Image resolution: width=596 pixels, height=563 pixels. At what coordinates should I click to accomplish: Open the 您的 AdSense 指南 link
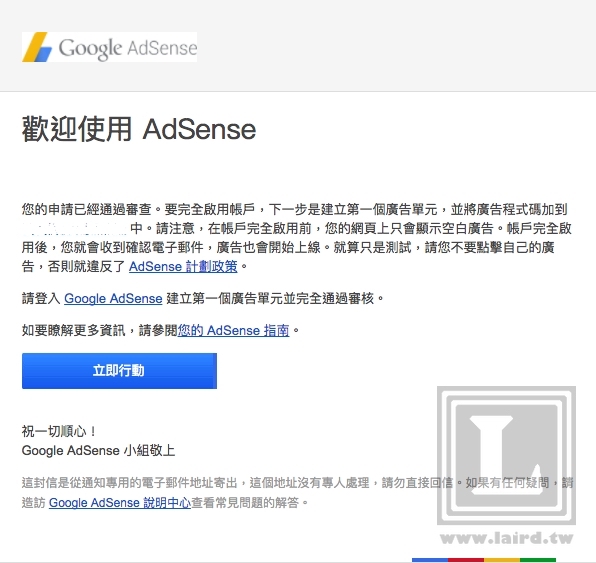(x=233, y=330)
